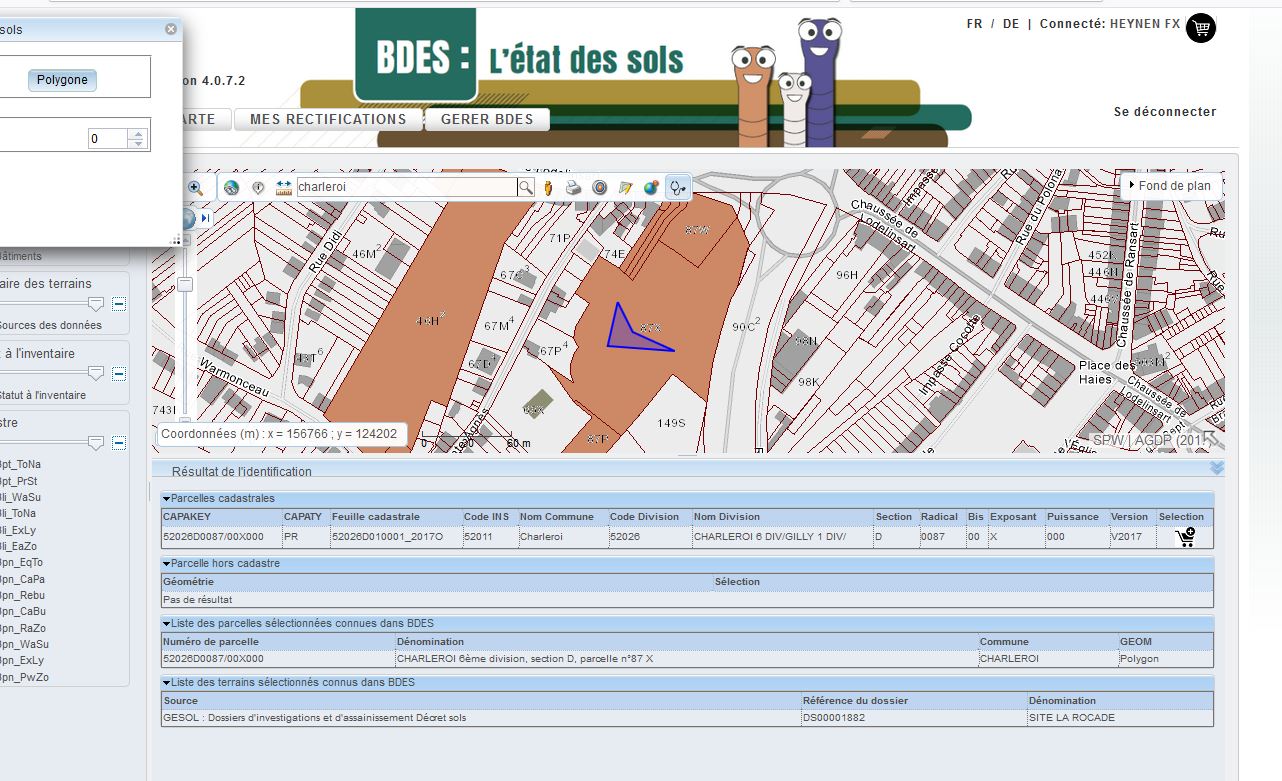Select the measure distance ruler tool
Viewport: 1282px width, 781px height.
tap(283, 187)
